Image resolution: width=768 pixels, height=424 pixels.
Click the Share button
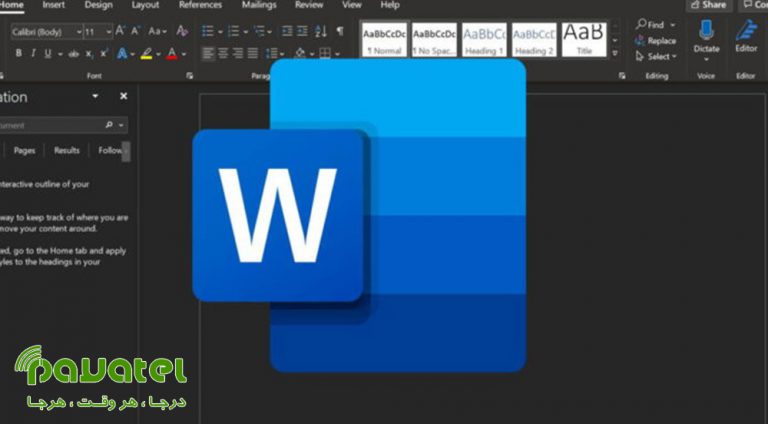[709, 5]
